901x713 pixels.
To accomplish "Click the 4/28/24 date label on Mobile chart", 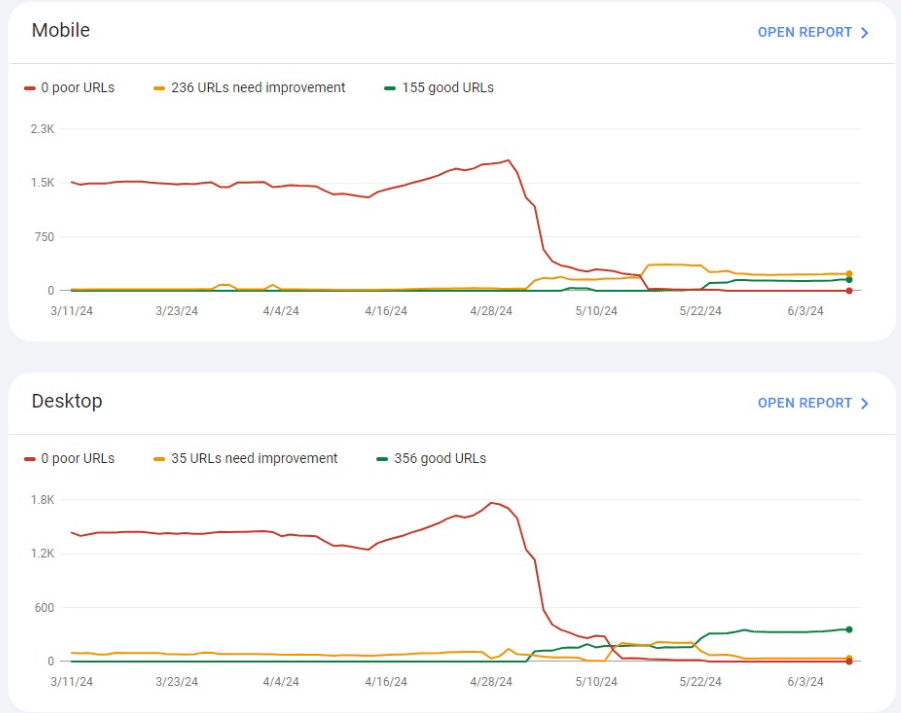I will [491, 311].
